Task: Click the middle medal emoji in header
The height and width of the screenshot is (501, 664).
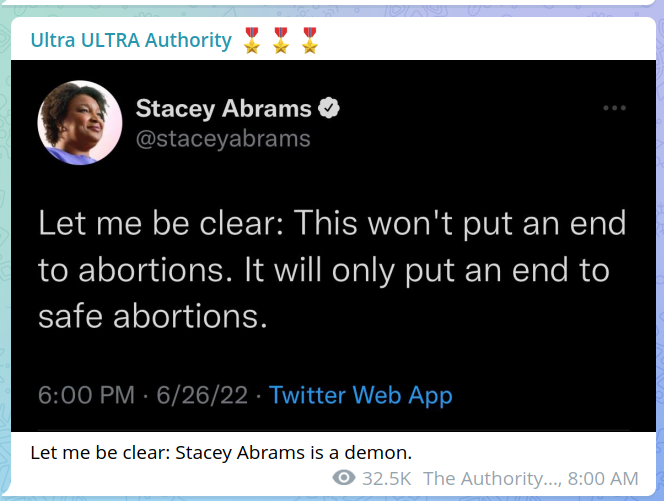Action: [280, 42]
